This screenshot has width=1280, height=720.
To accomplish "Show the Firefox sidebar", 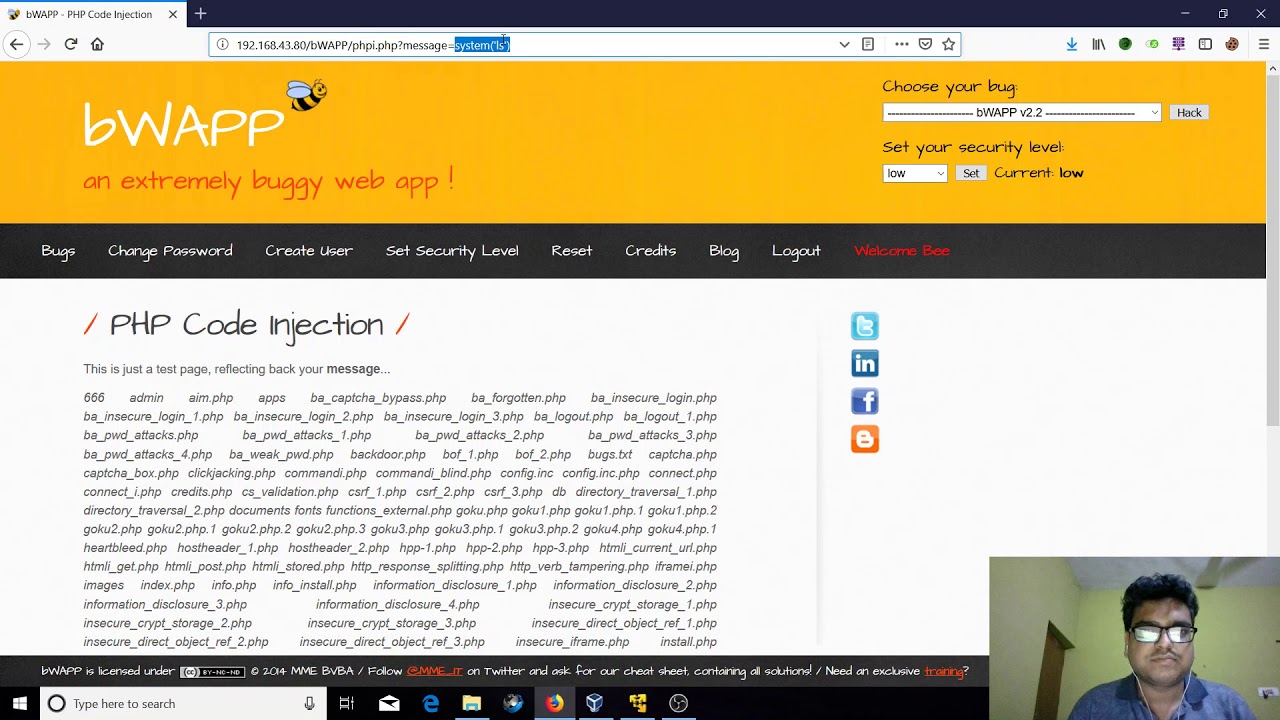I will [x=1205, y=44].
